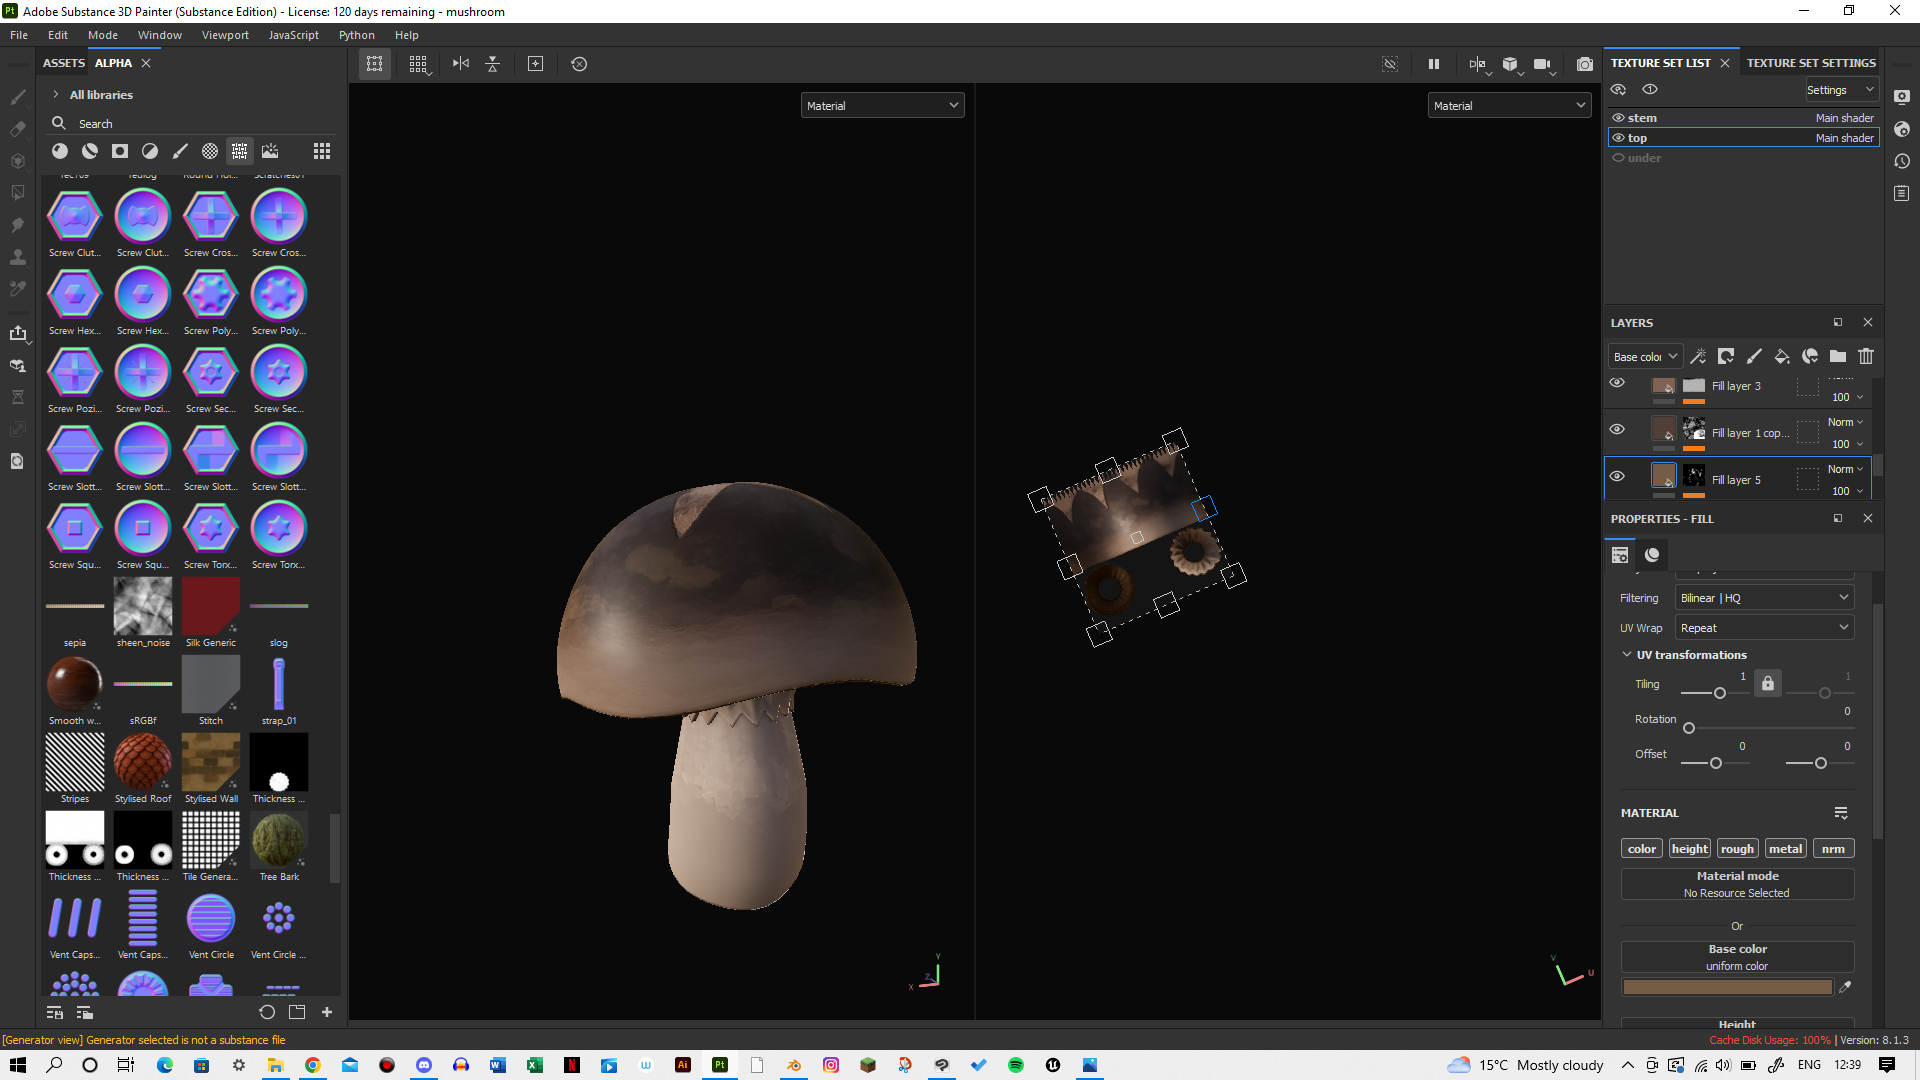This screenshot has width=1920, height=1080.
Task: Toggle the metal channel button
Action: pos(1786,849)
